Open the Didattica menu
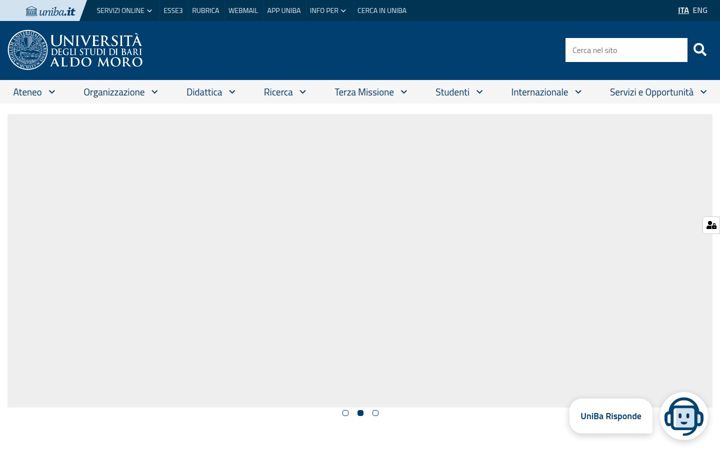This screenshot has height=450, width=720. coord(204,92)
